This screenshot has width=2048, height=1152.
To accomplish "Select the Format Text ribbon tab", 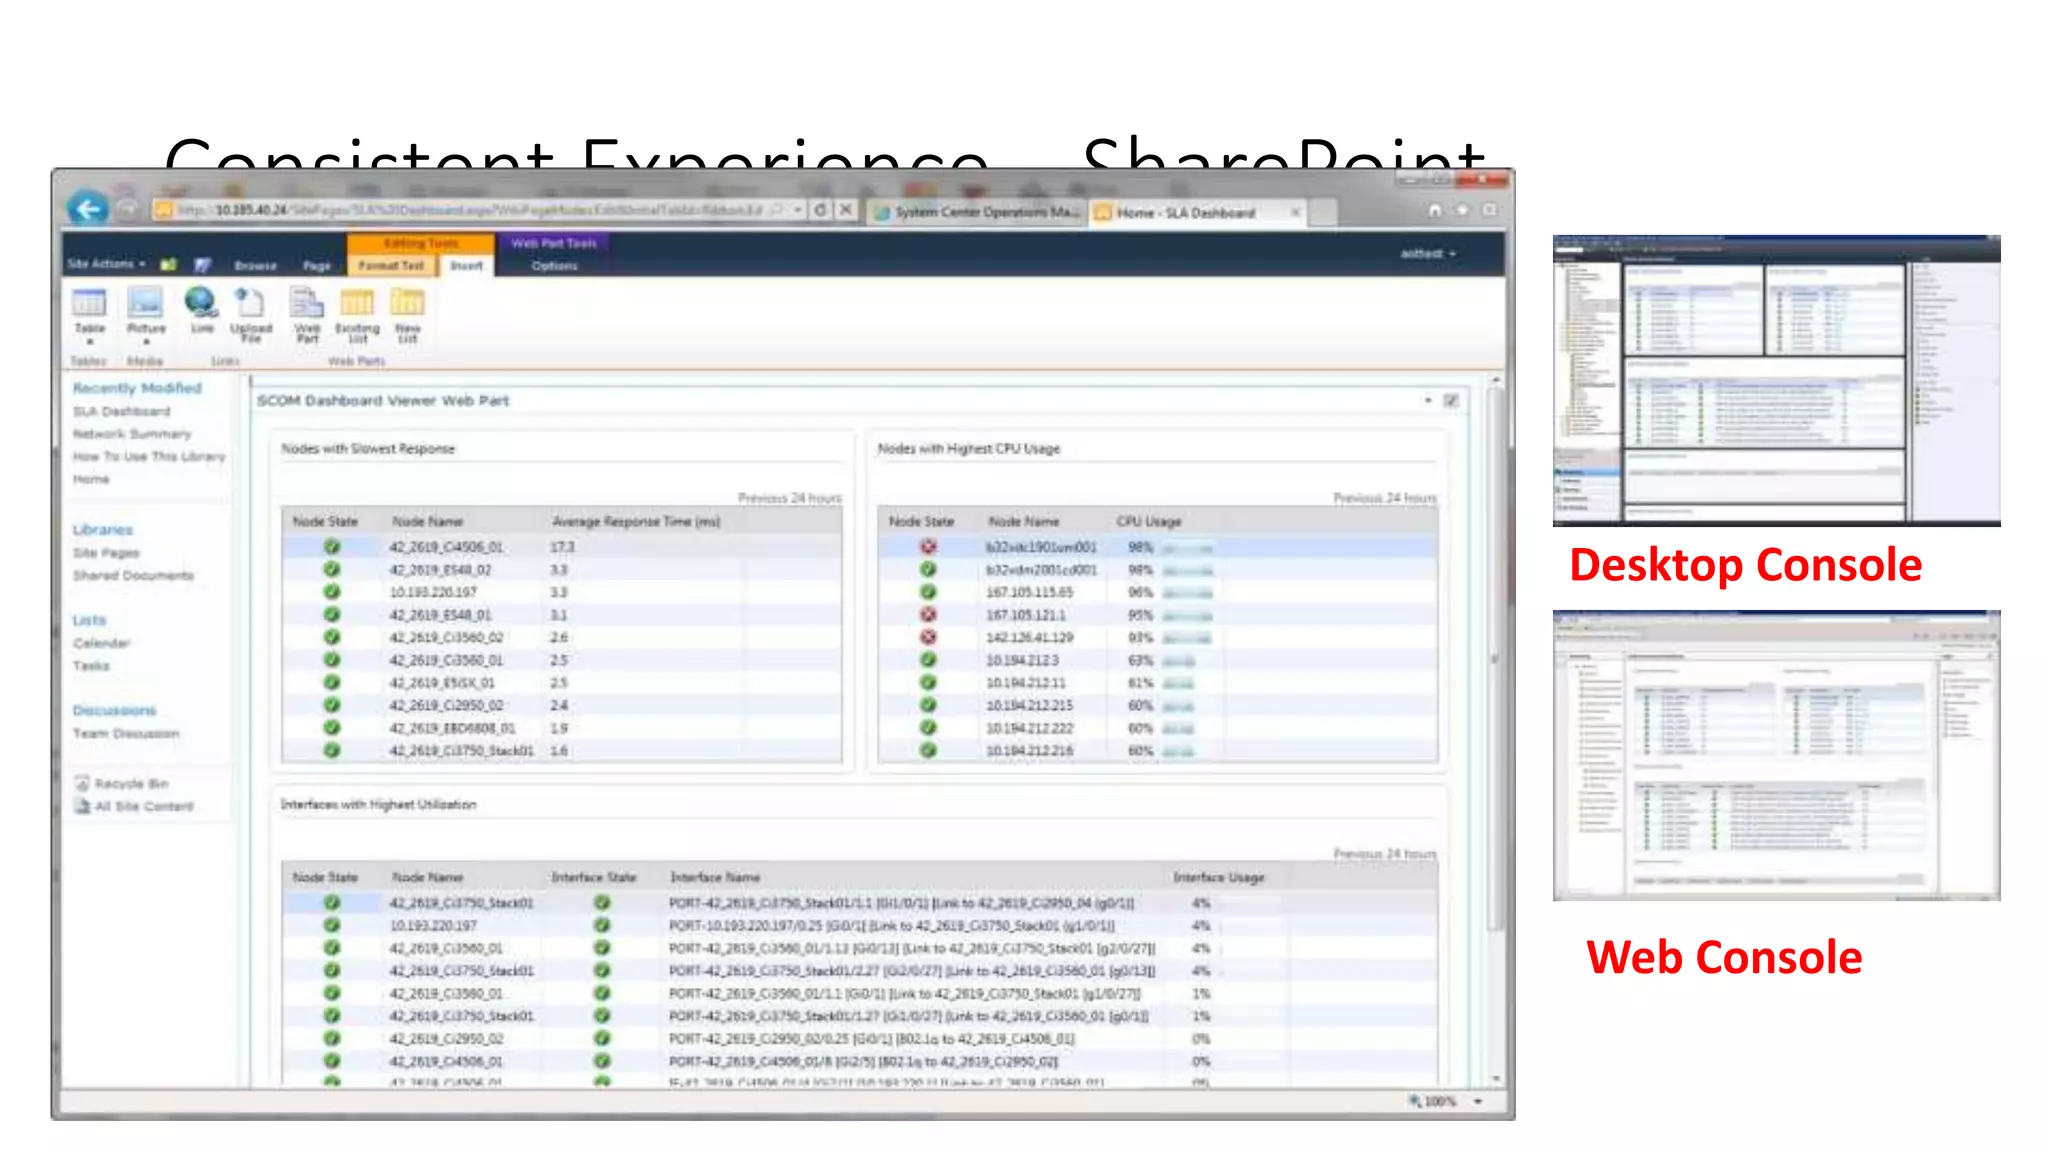I will (391, 266).
